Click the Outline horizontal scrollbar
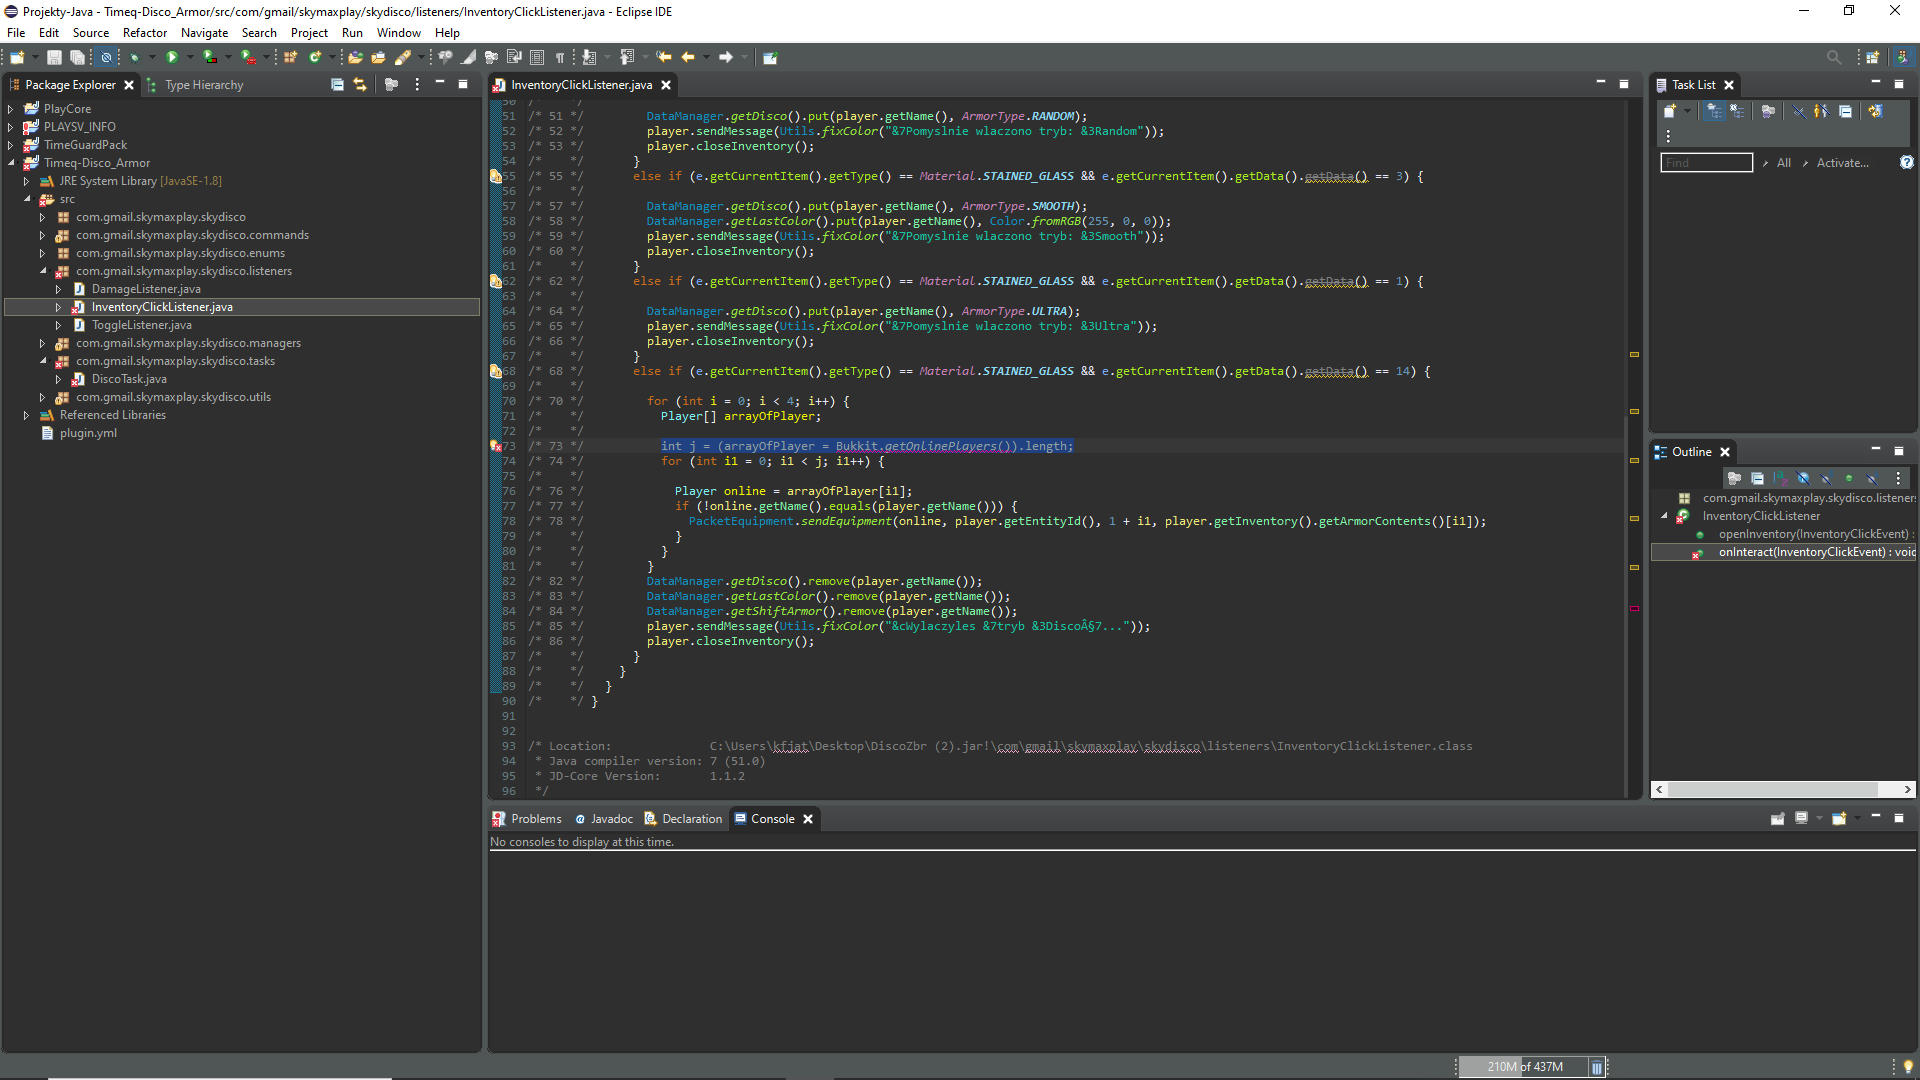This screenshot has height=1080, width=1920. 1782,789
